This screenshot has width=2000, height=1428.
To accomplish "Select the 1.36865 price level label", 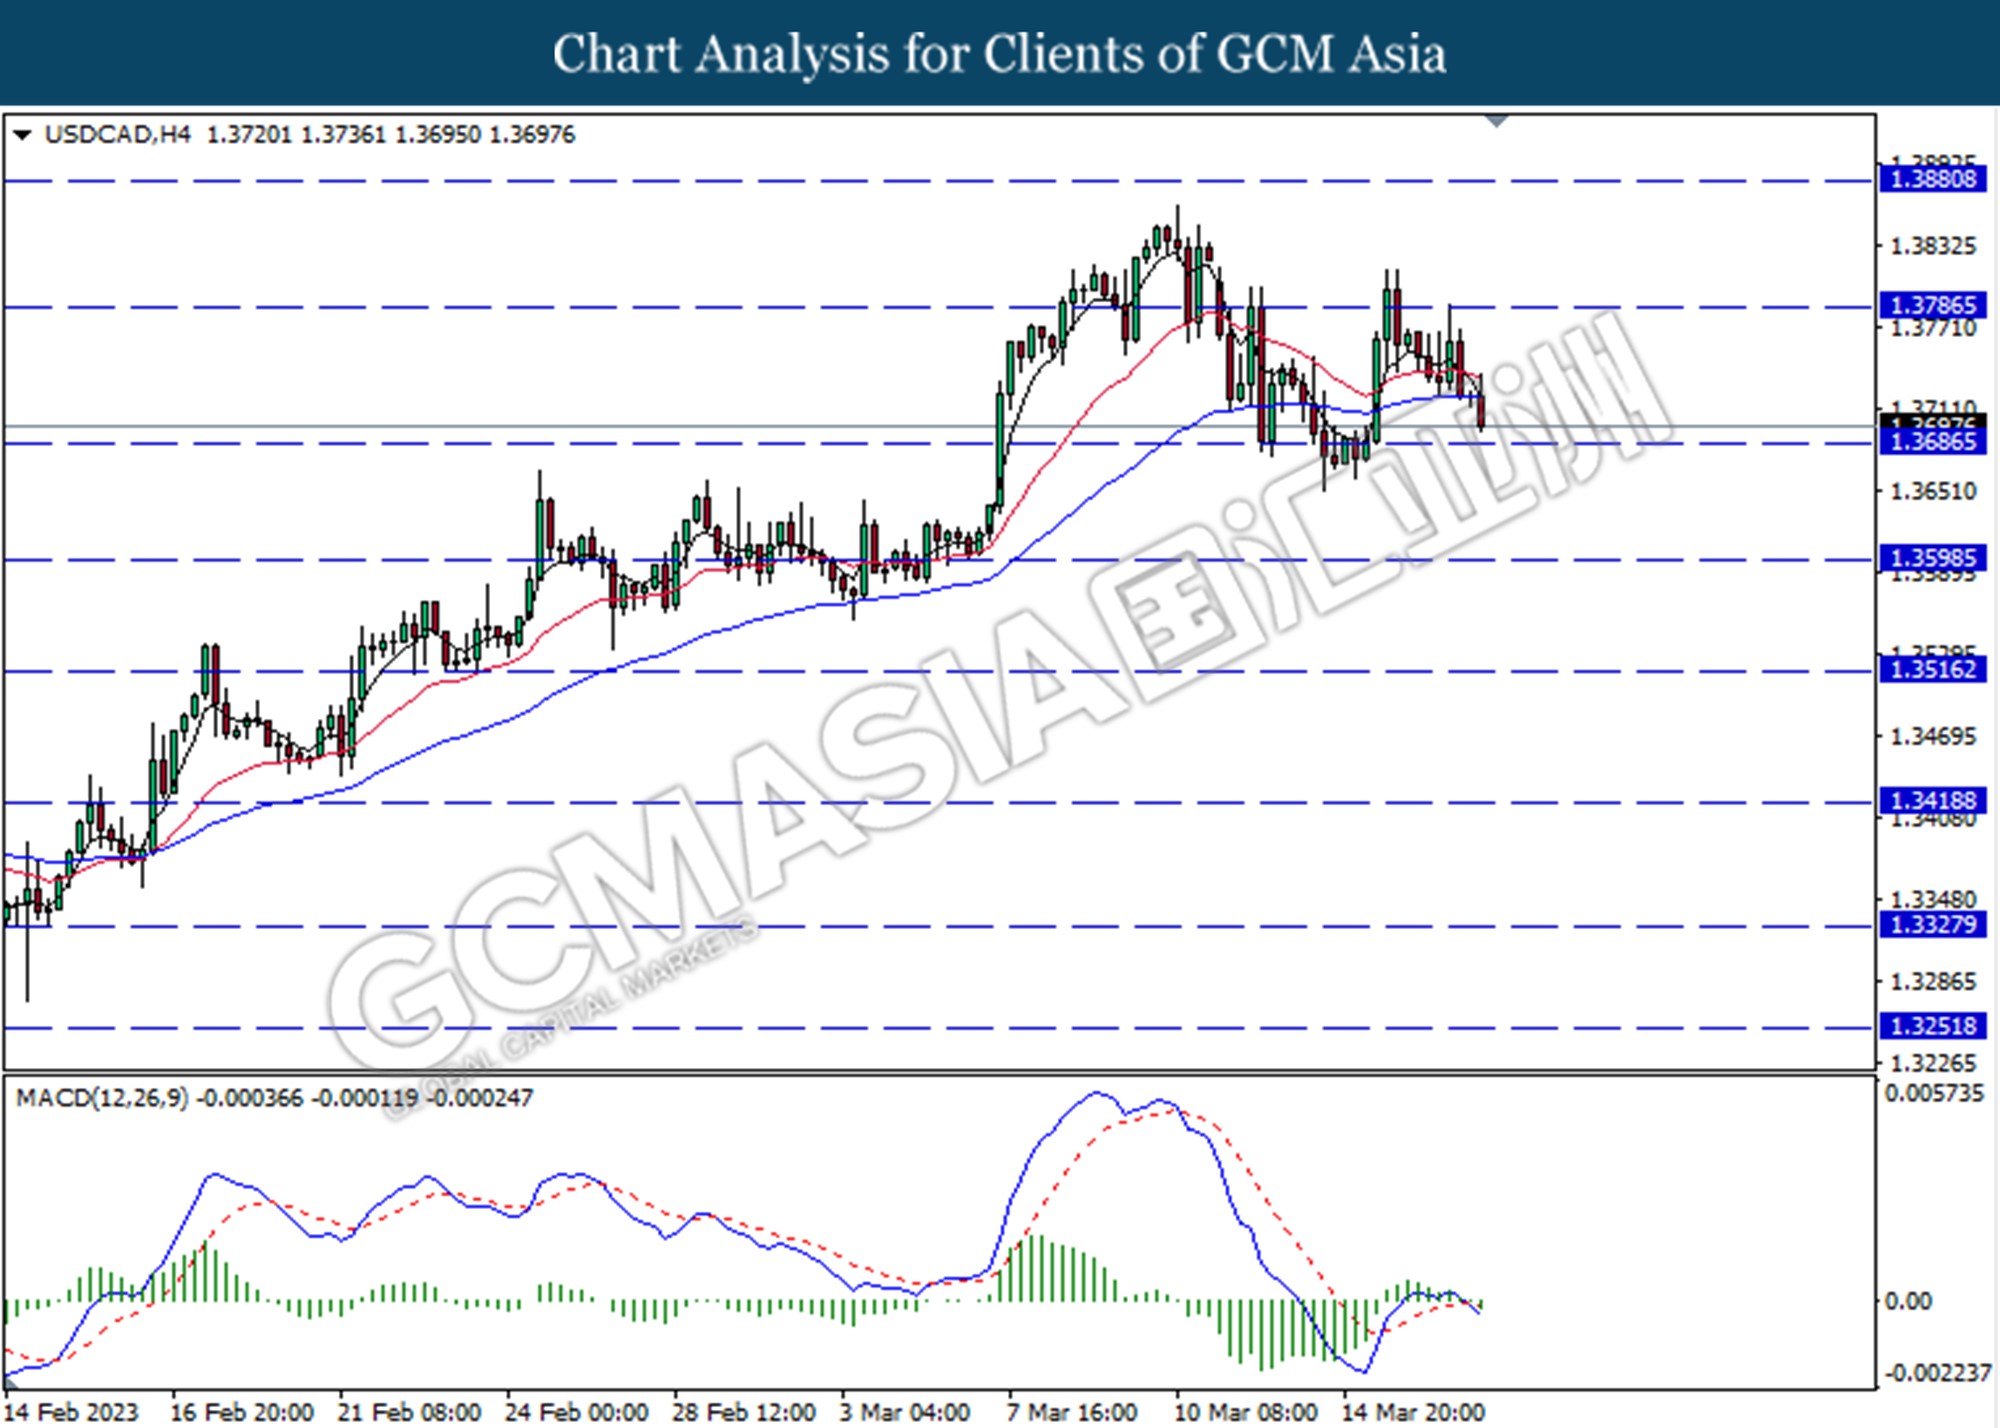I will tap(1933, 441).
